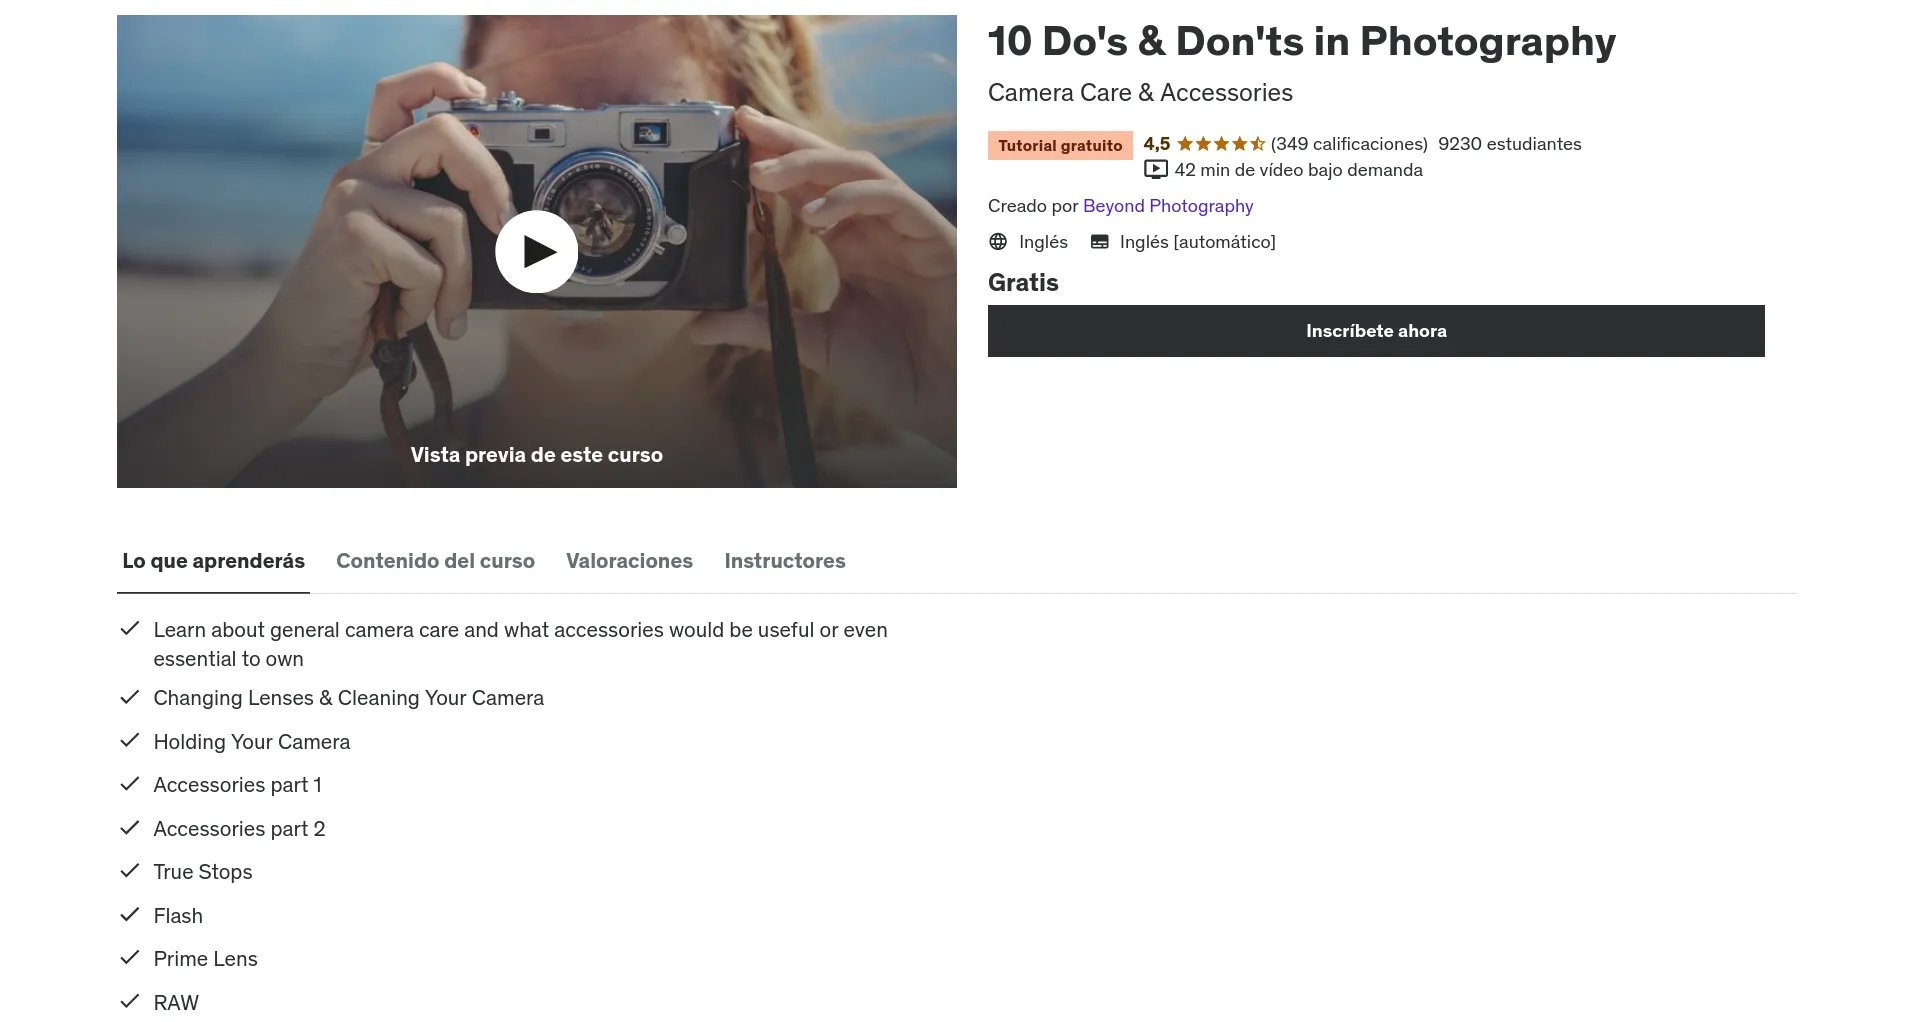Image resolution: width=1920 pixels, height=1022 pixels.
Task: Click the checkmark beside RAW
Action: click(130, 1000)
